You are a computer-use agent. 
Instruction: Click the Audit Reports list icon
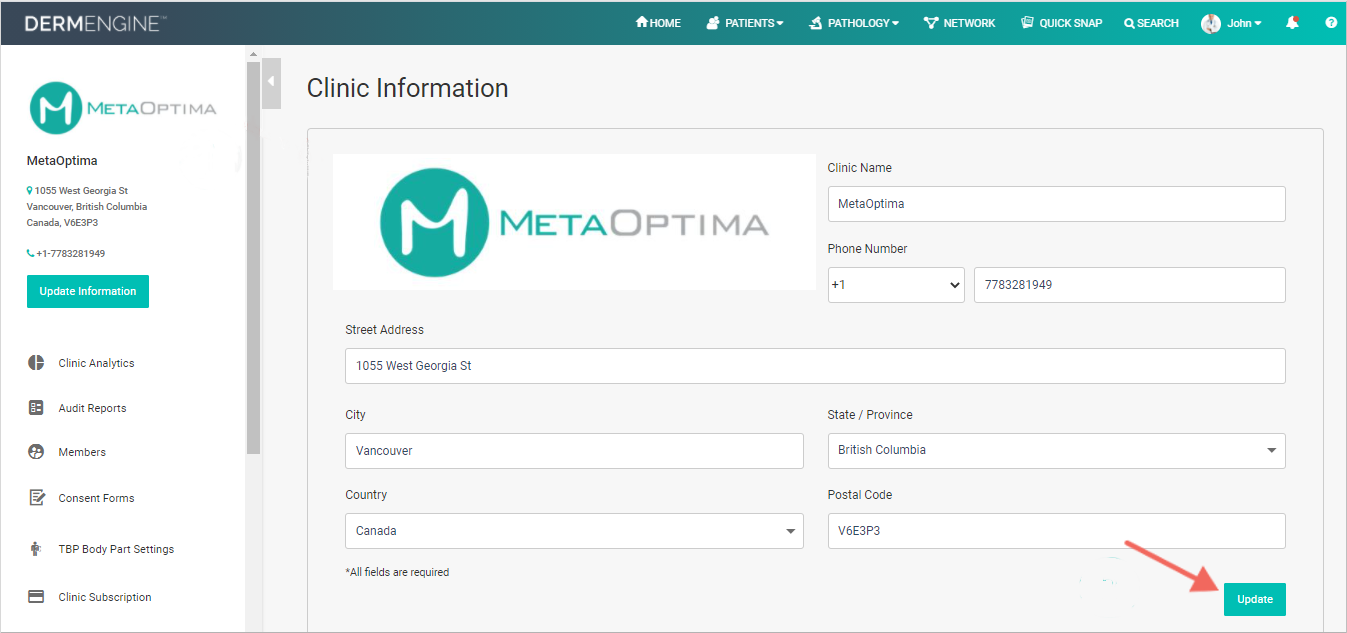click(x=36, y=407)
